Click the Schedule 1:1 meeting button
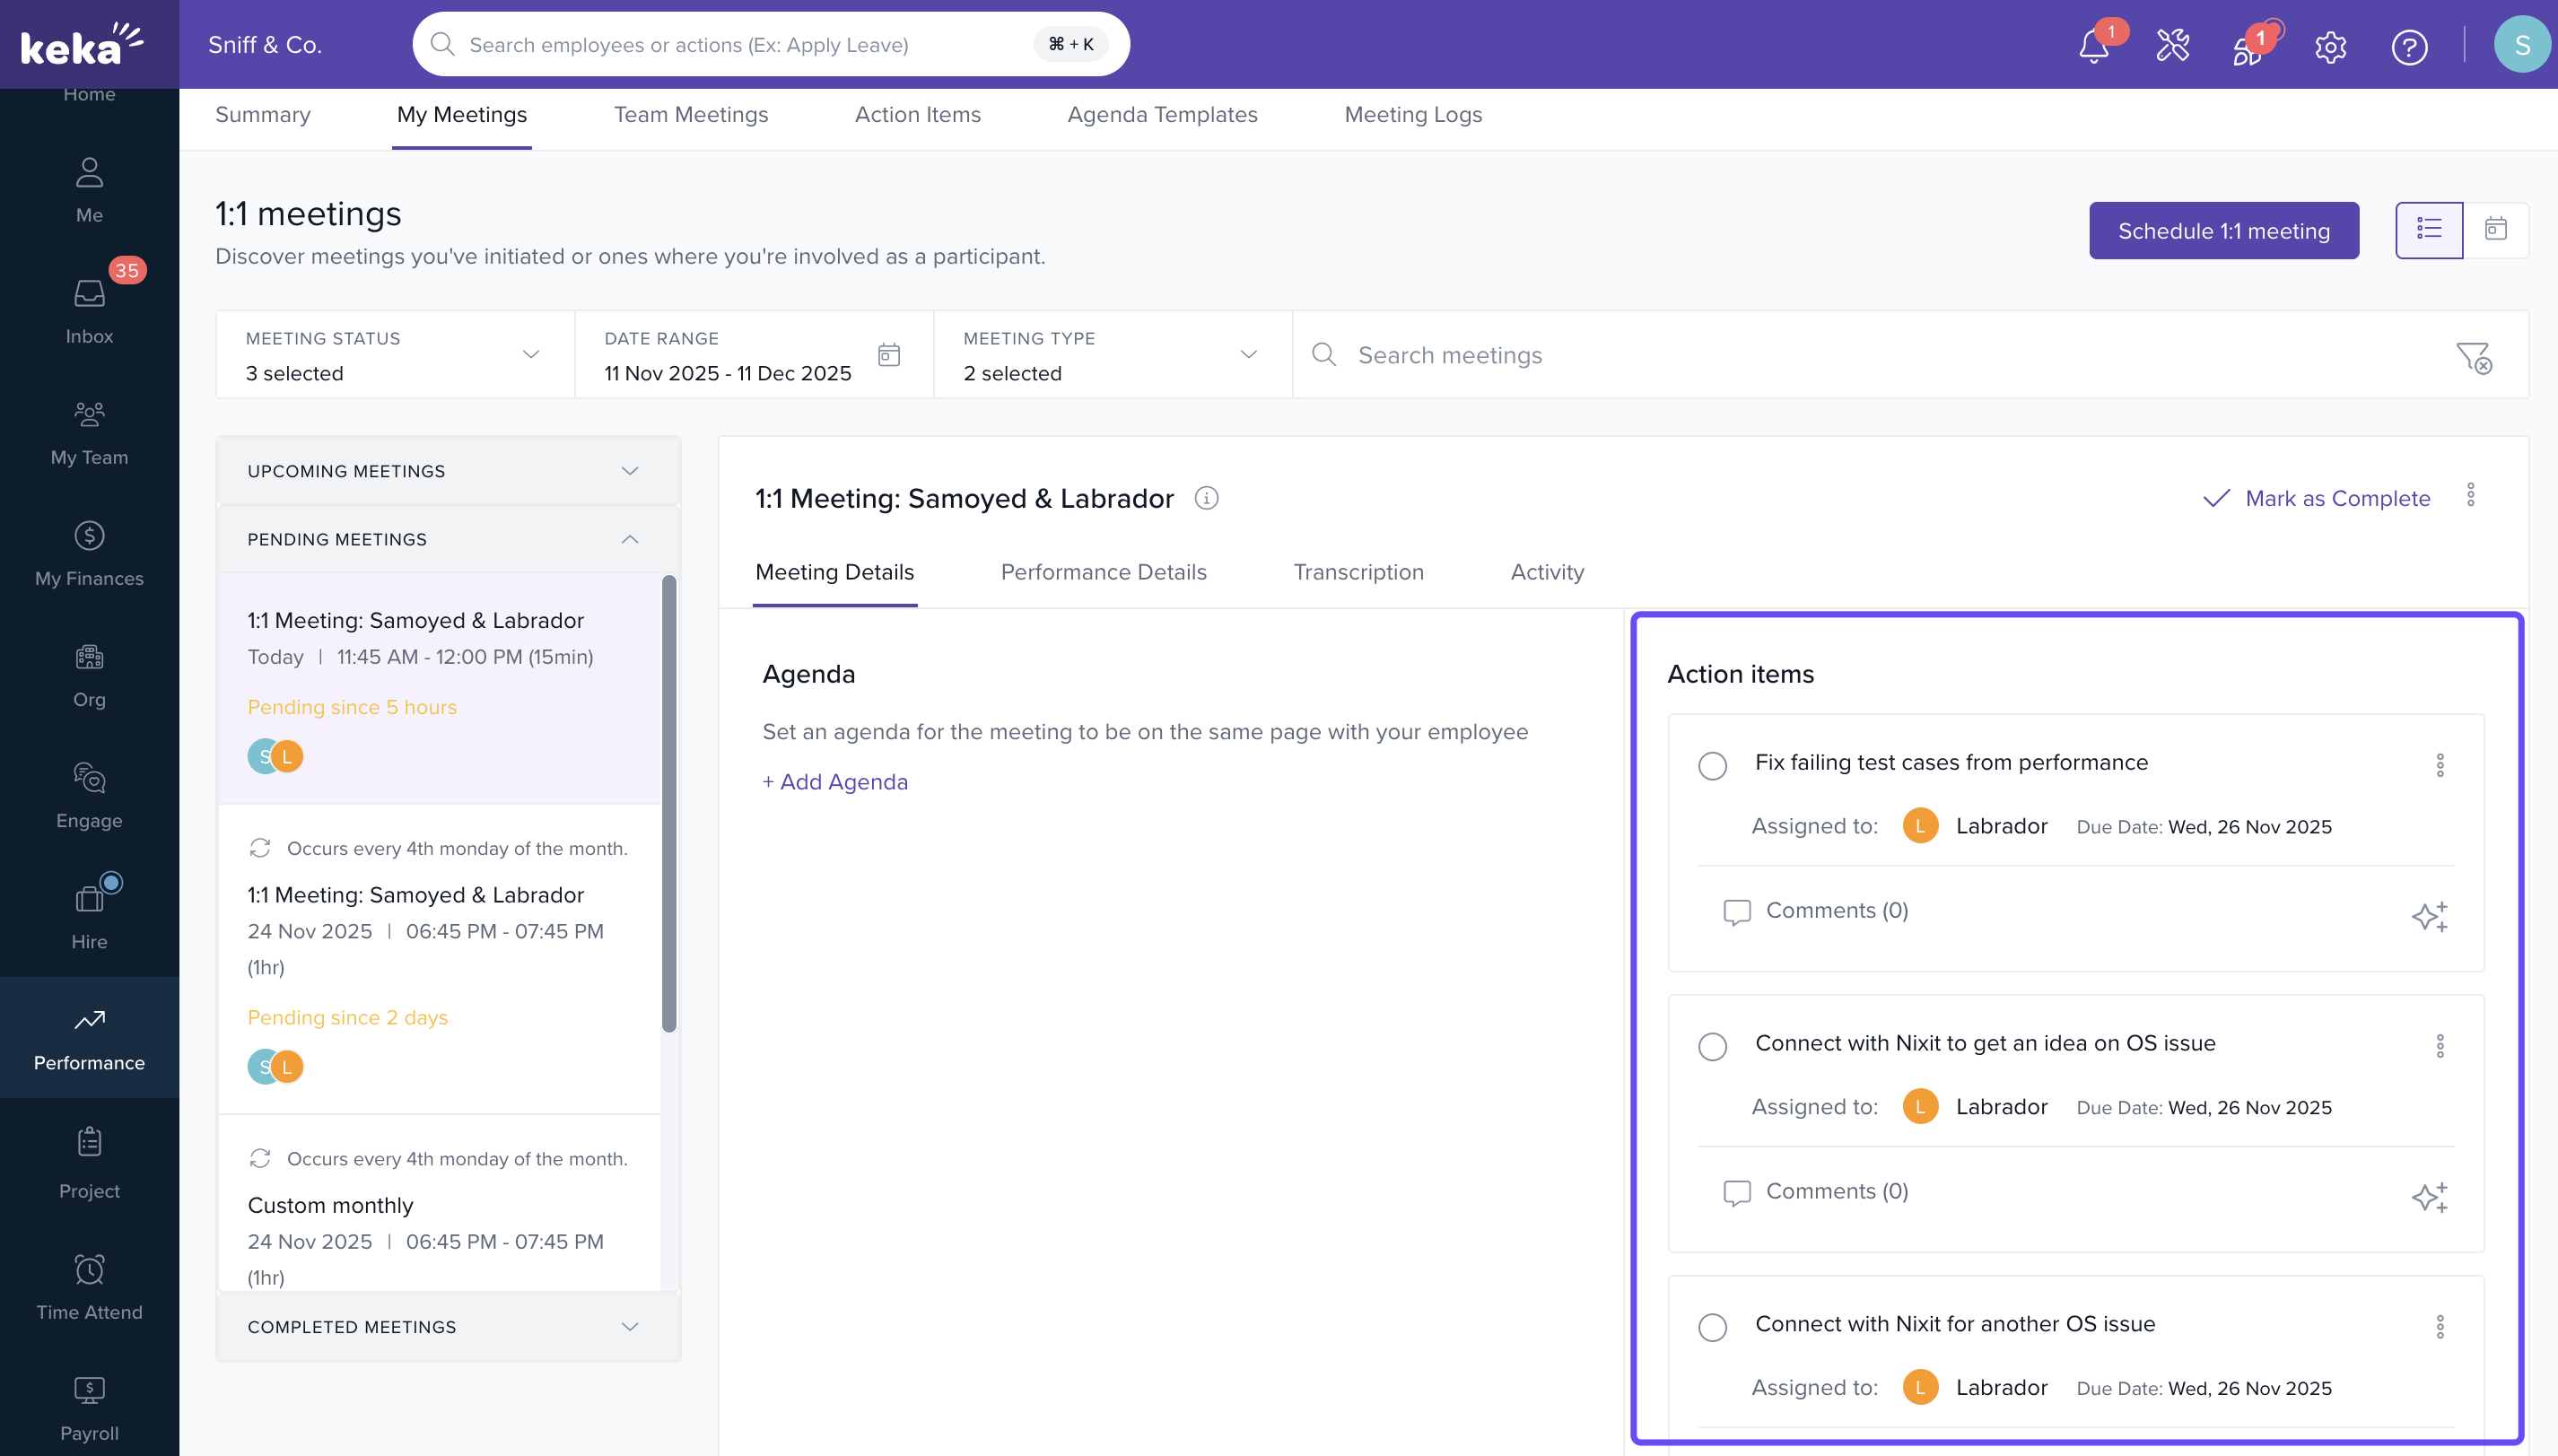The image size is (2558, 1456). point(2223,231)
